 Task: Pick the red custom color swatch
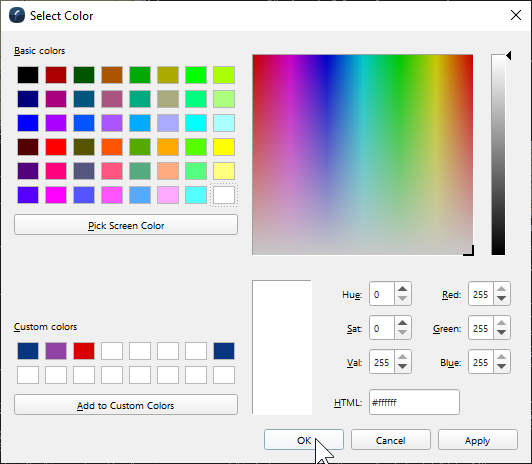pos(84,351)
